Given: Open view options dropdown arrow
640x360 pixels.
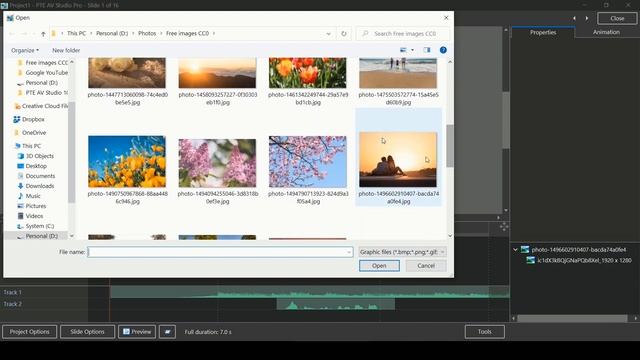Looking at the screenshot, I should (x=412, y=50).
